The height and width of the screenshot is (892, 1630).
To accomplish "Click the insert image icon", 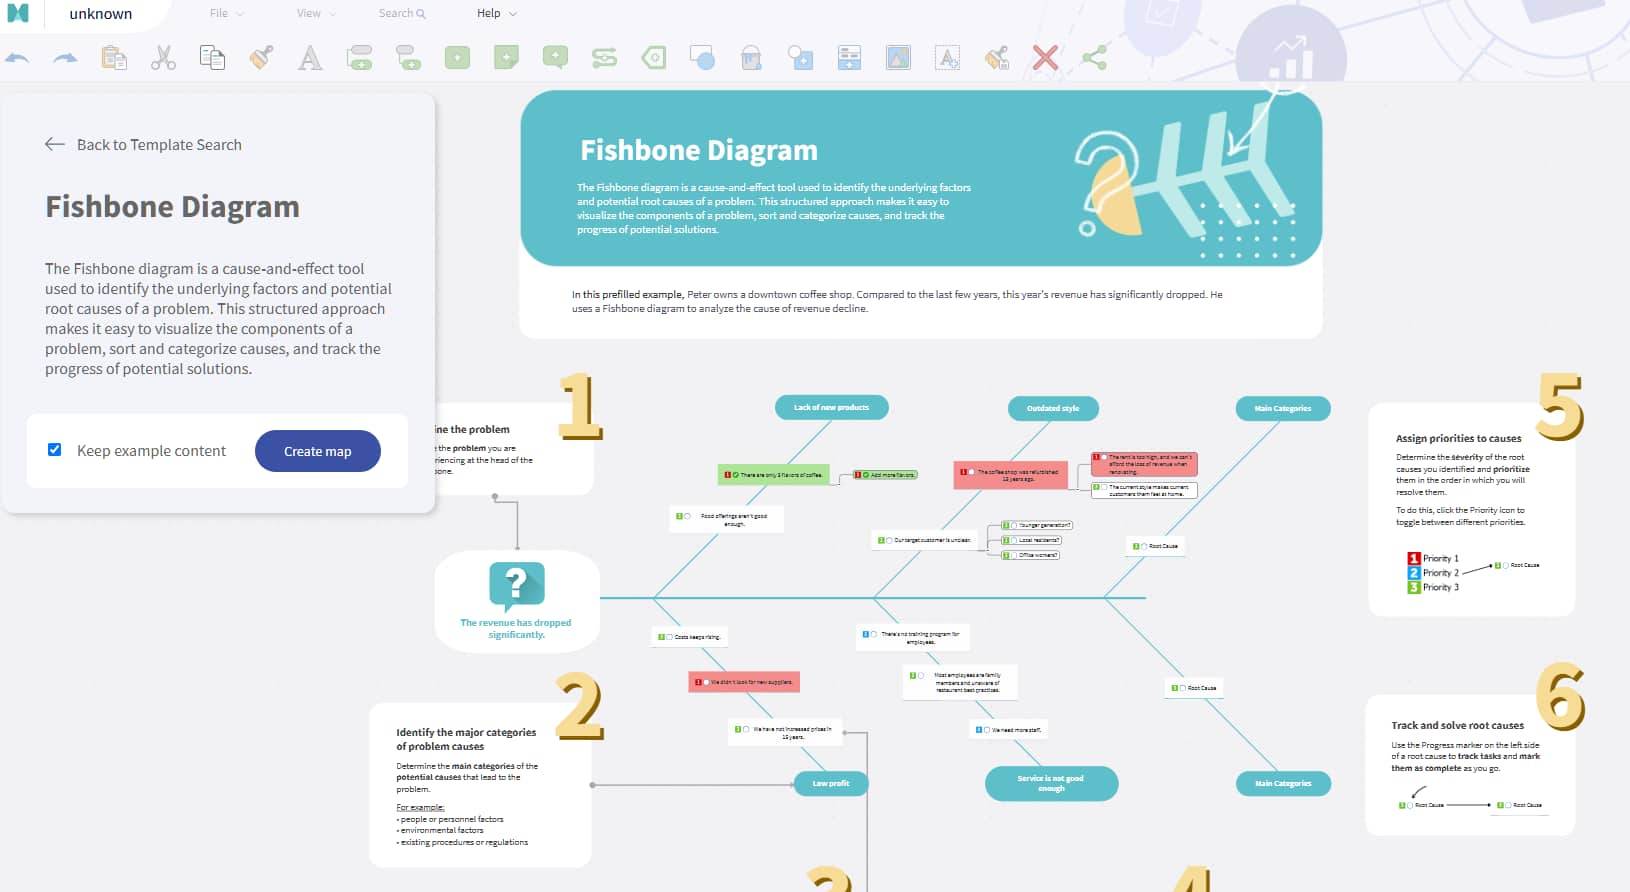I will coord(898,58).
